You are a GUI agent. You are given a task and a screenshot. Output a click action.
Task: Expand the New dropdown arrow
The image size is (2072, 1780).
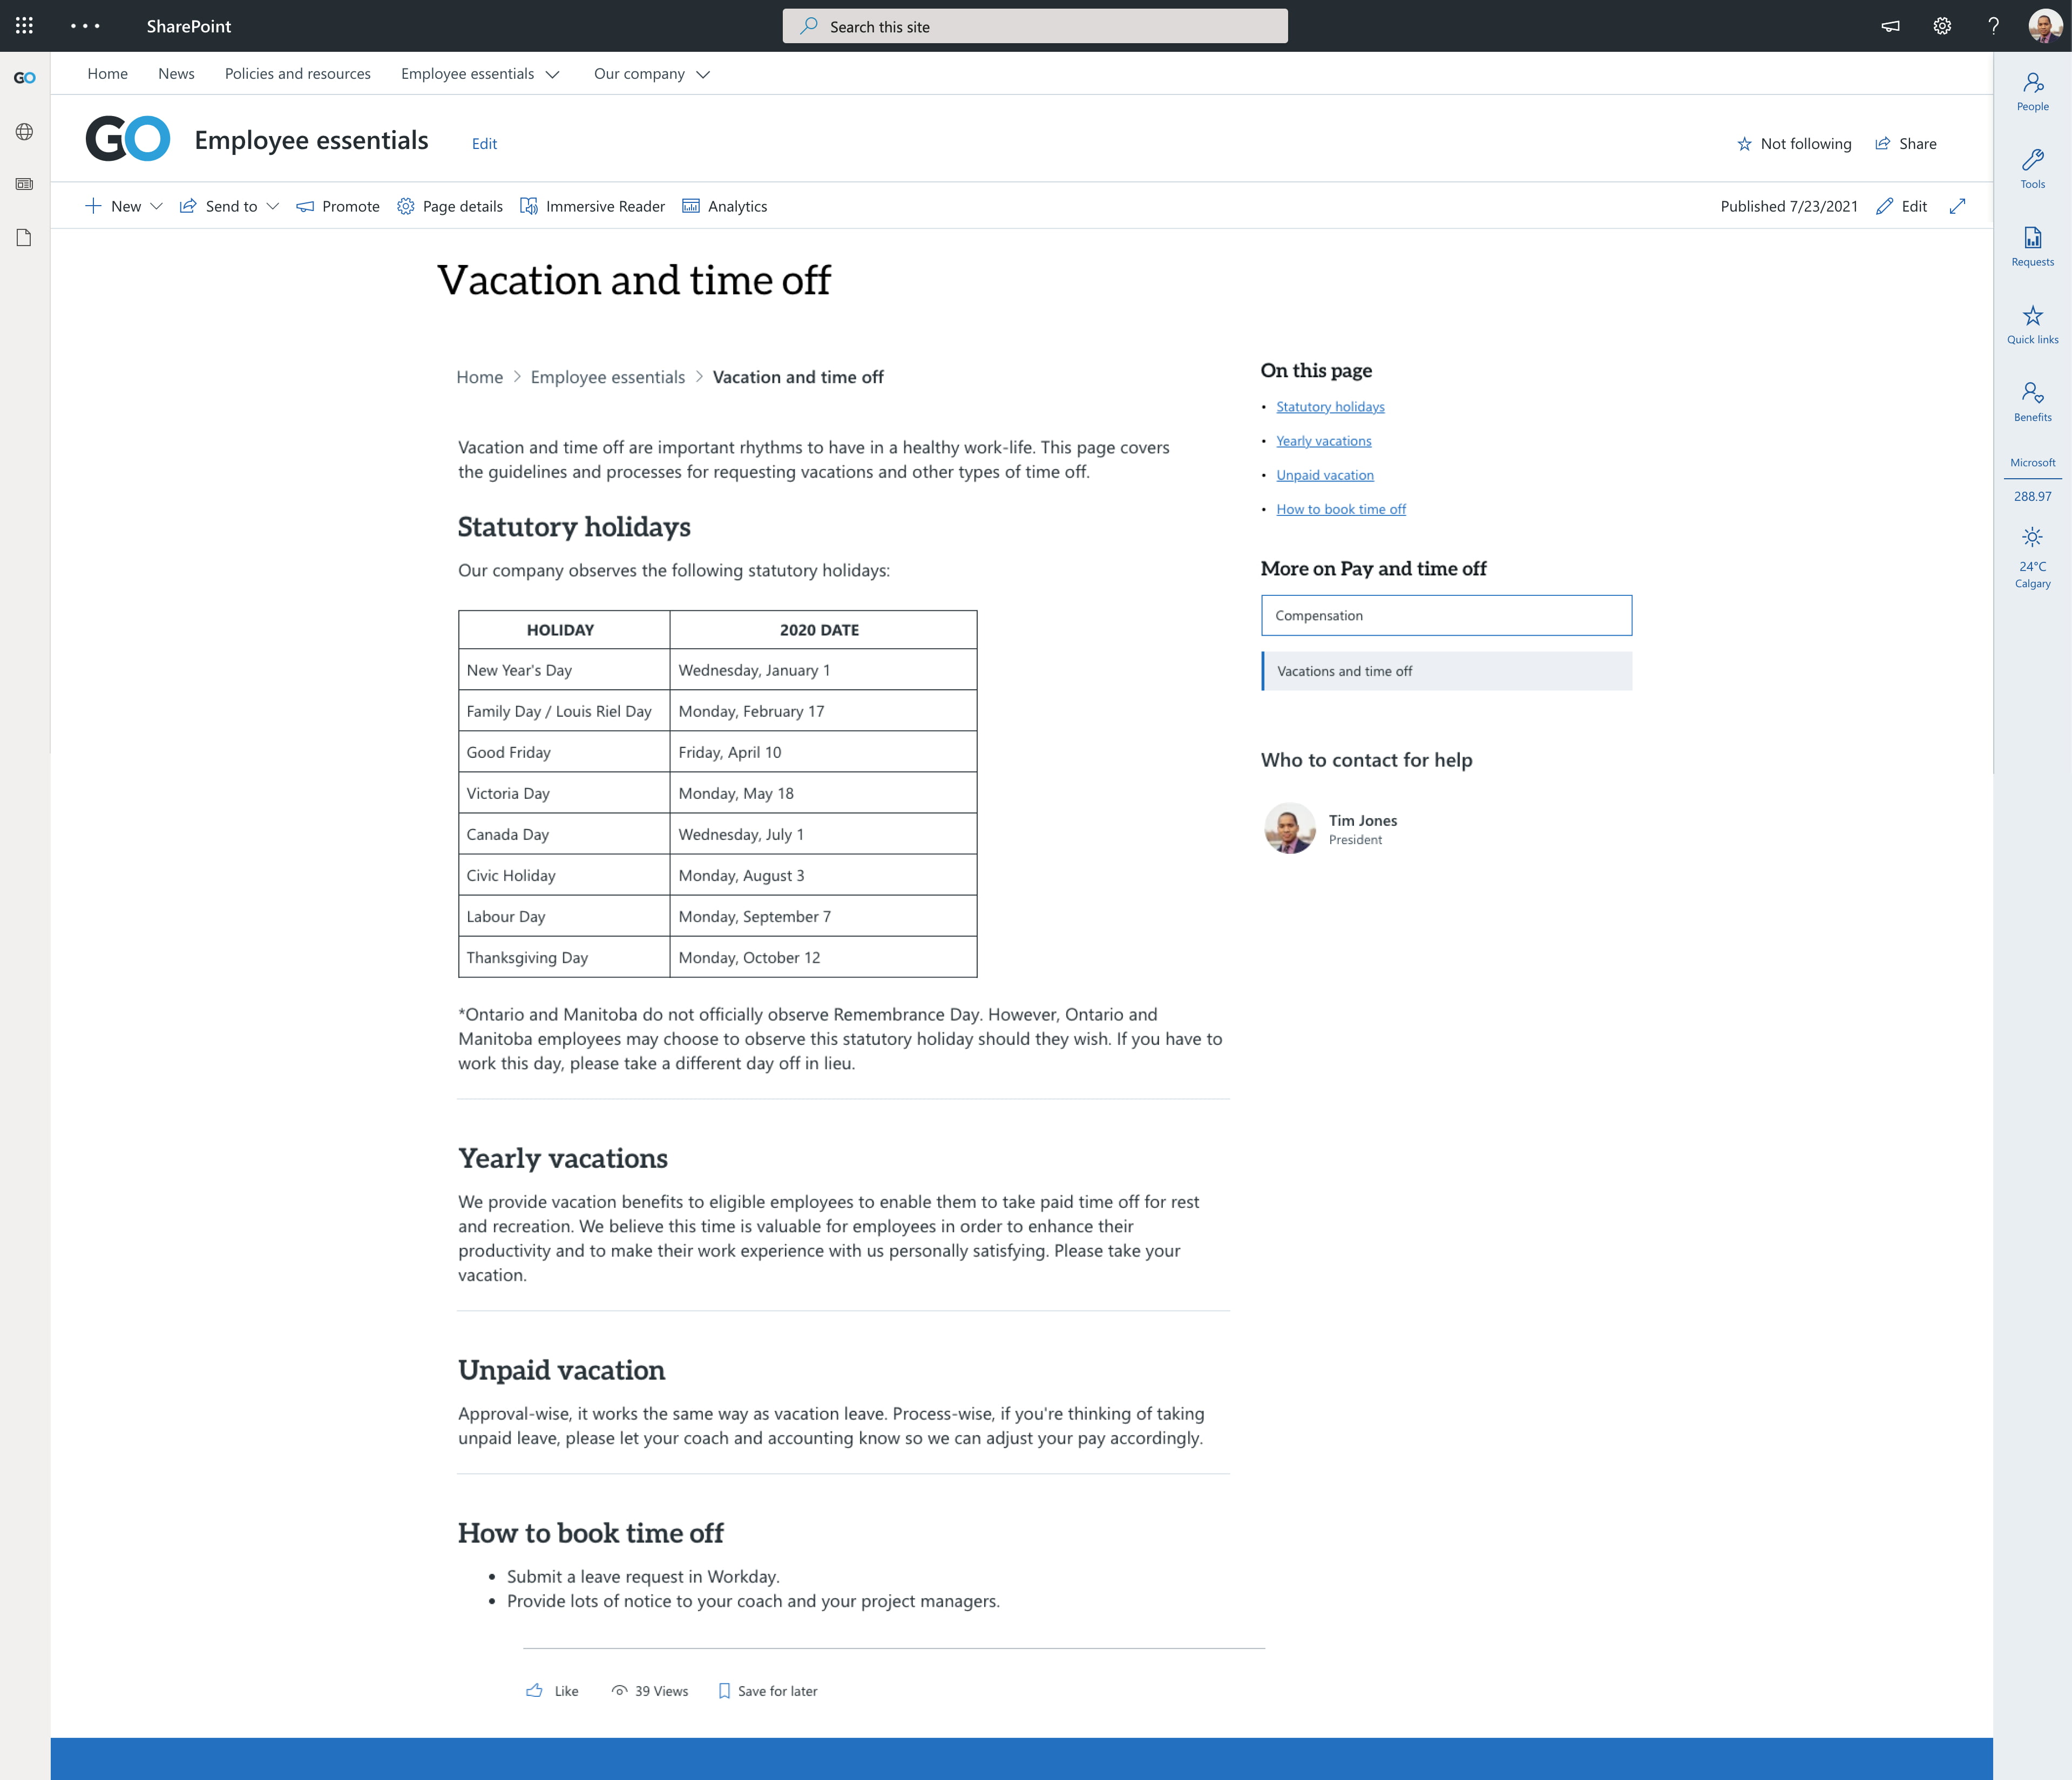(x=156, y=206)
